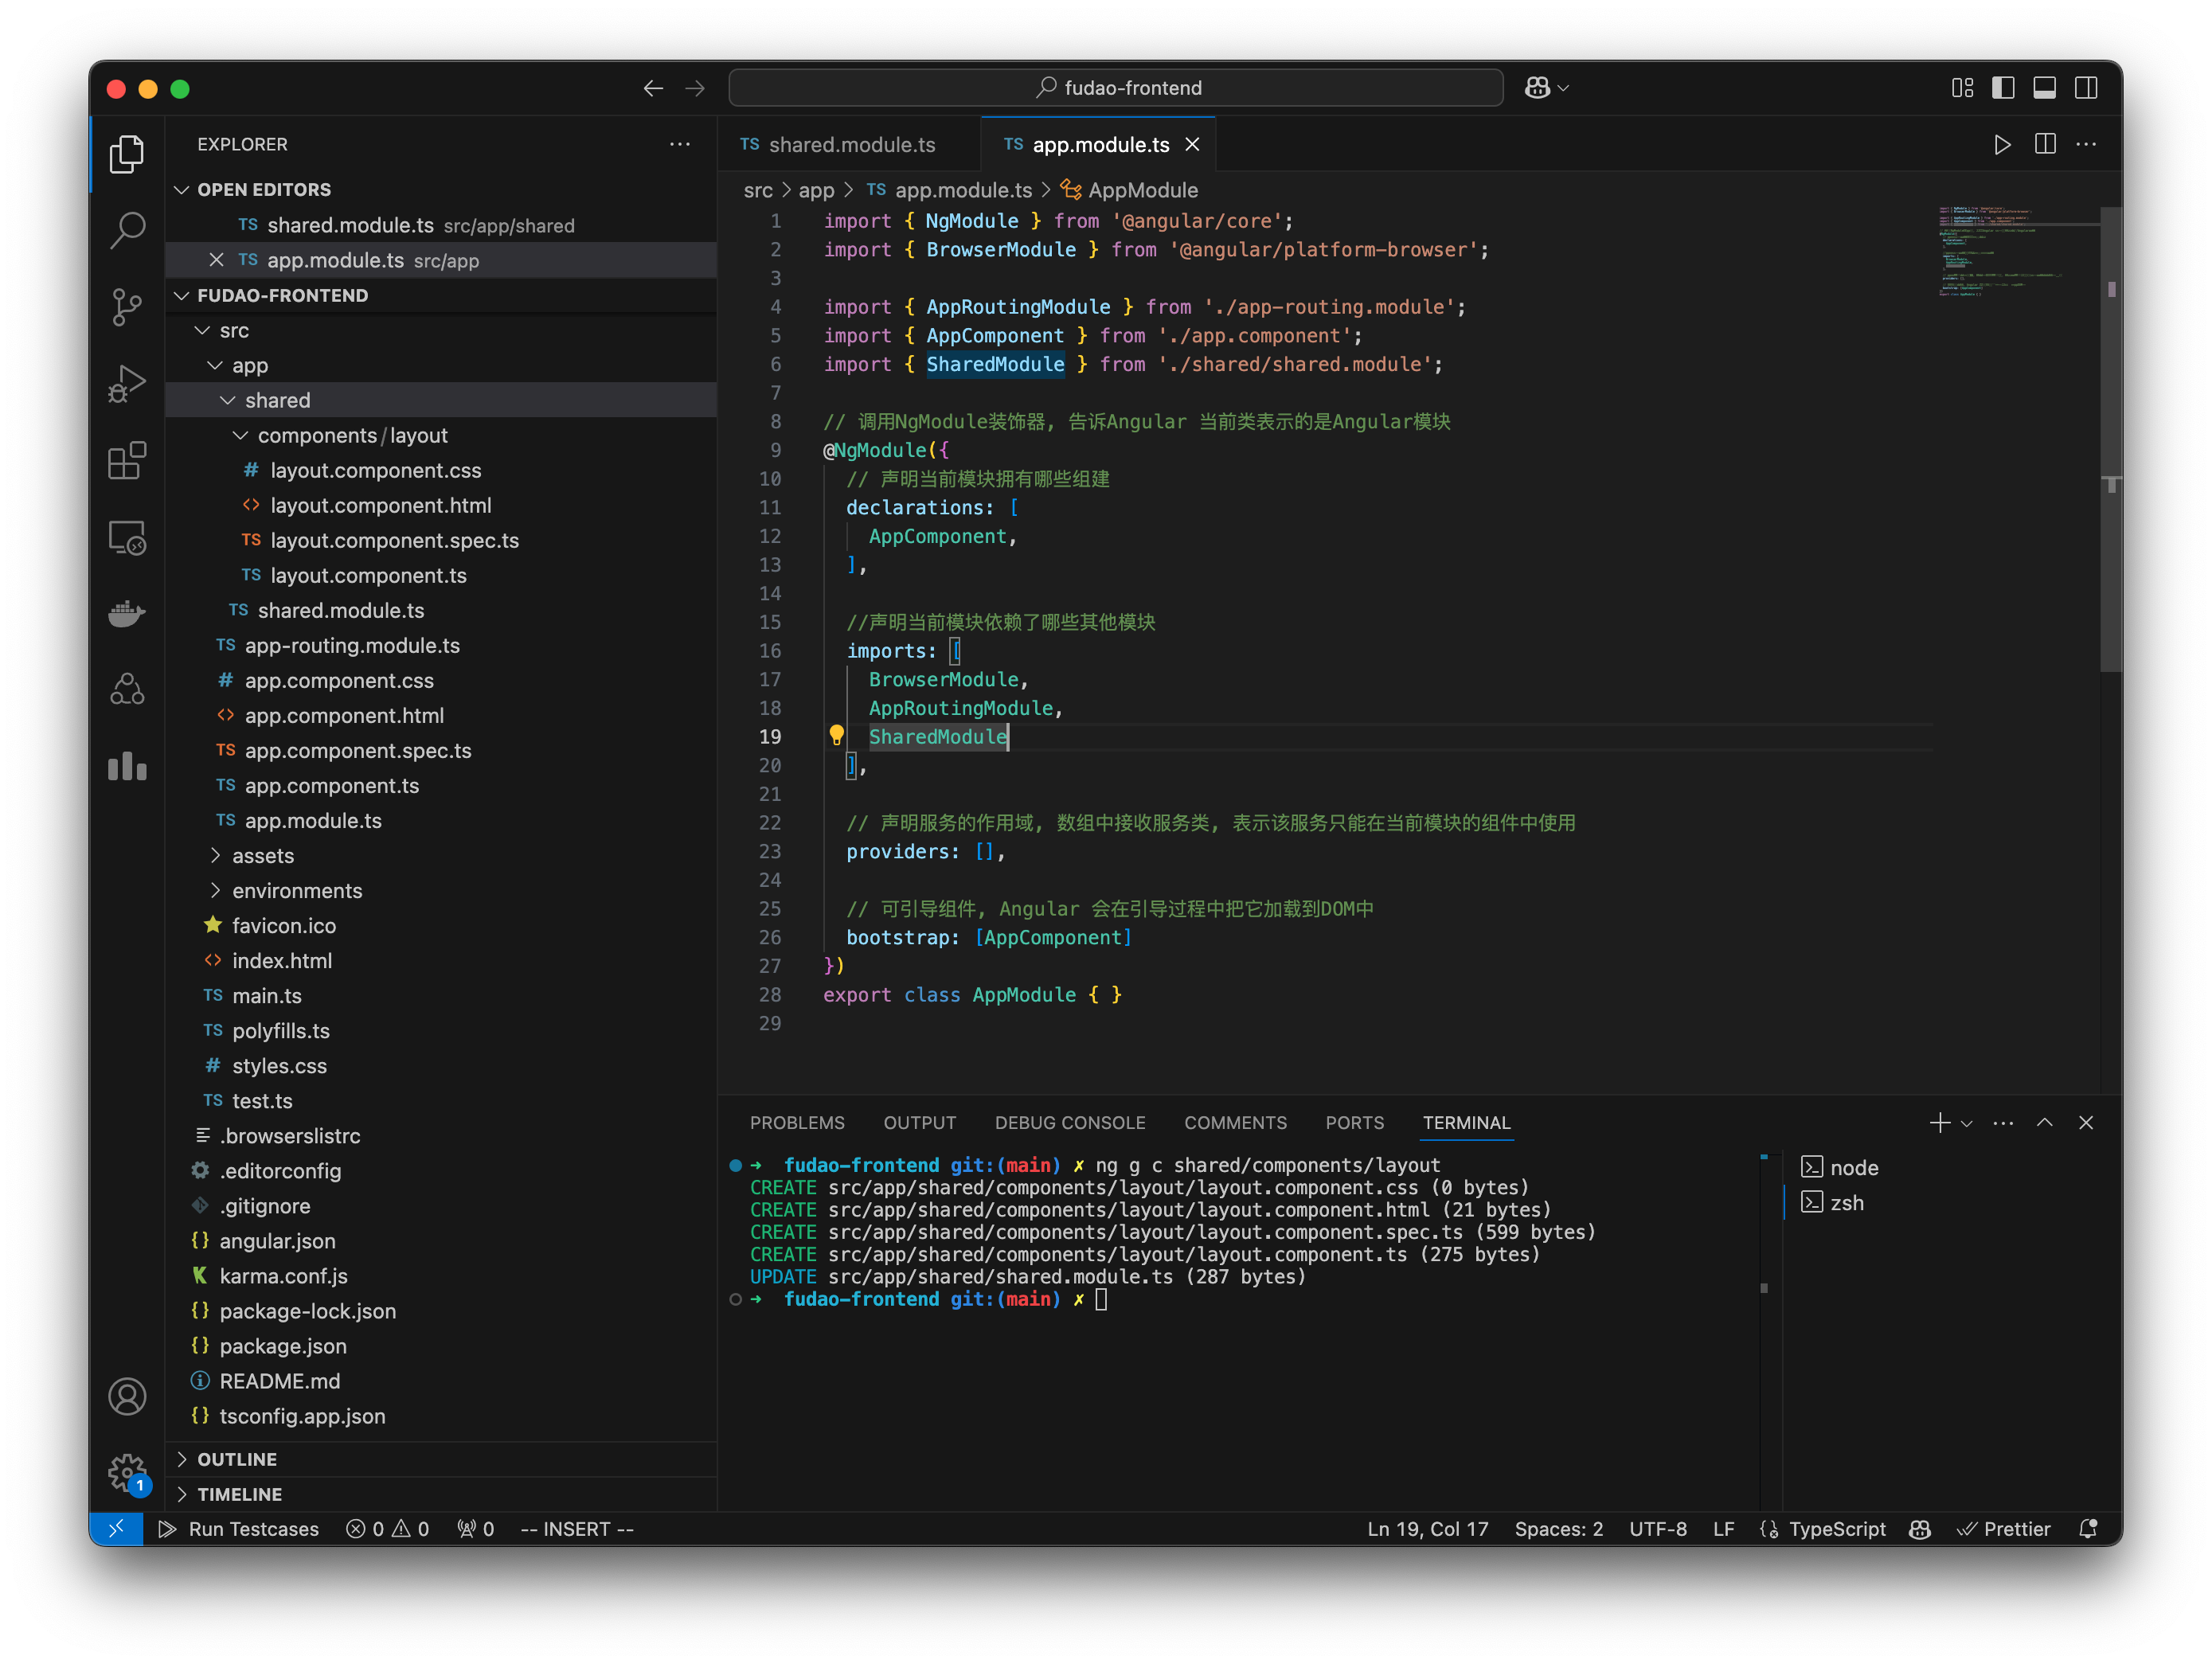
Task: Click the fudao-frontend search command box
Action: coord(1116,88)
